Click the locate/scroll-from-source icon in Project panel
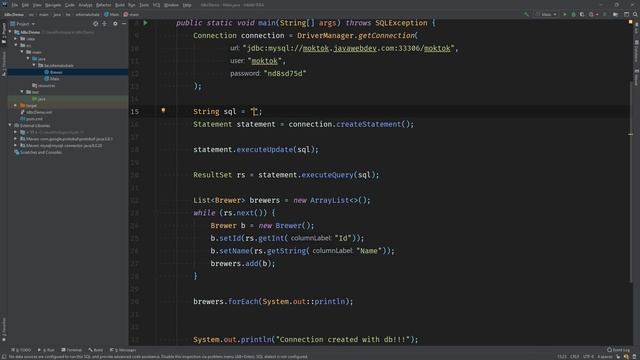This screenshot has height=360, width=640. [96, 24]
